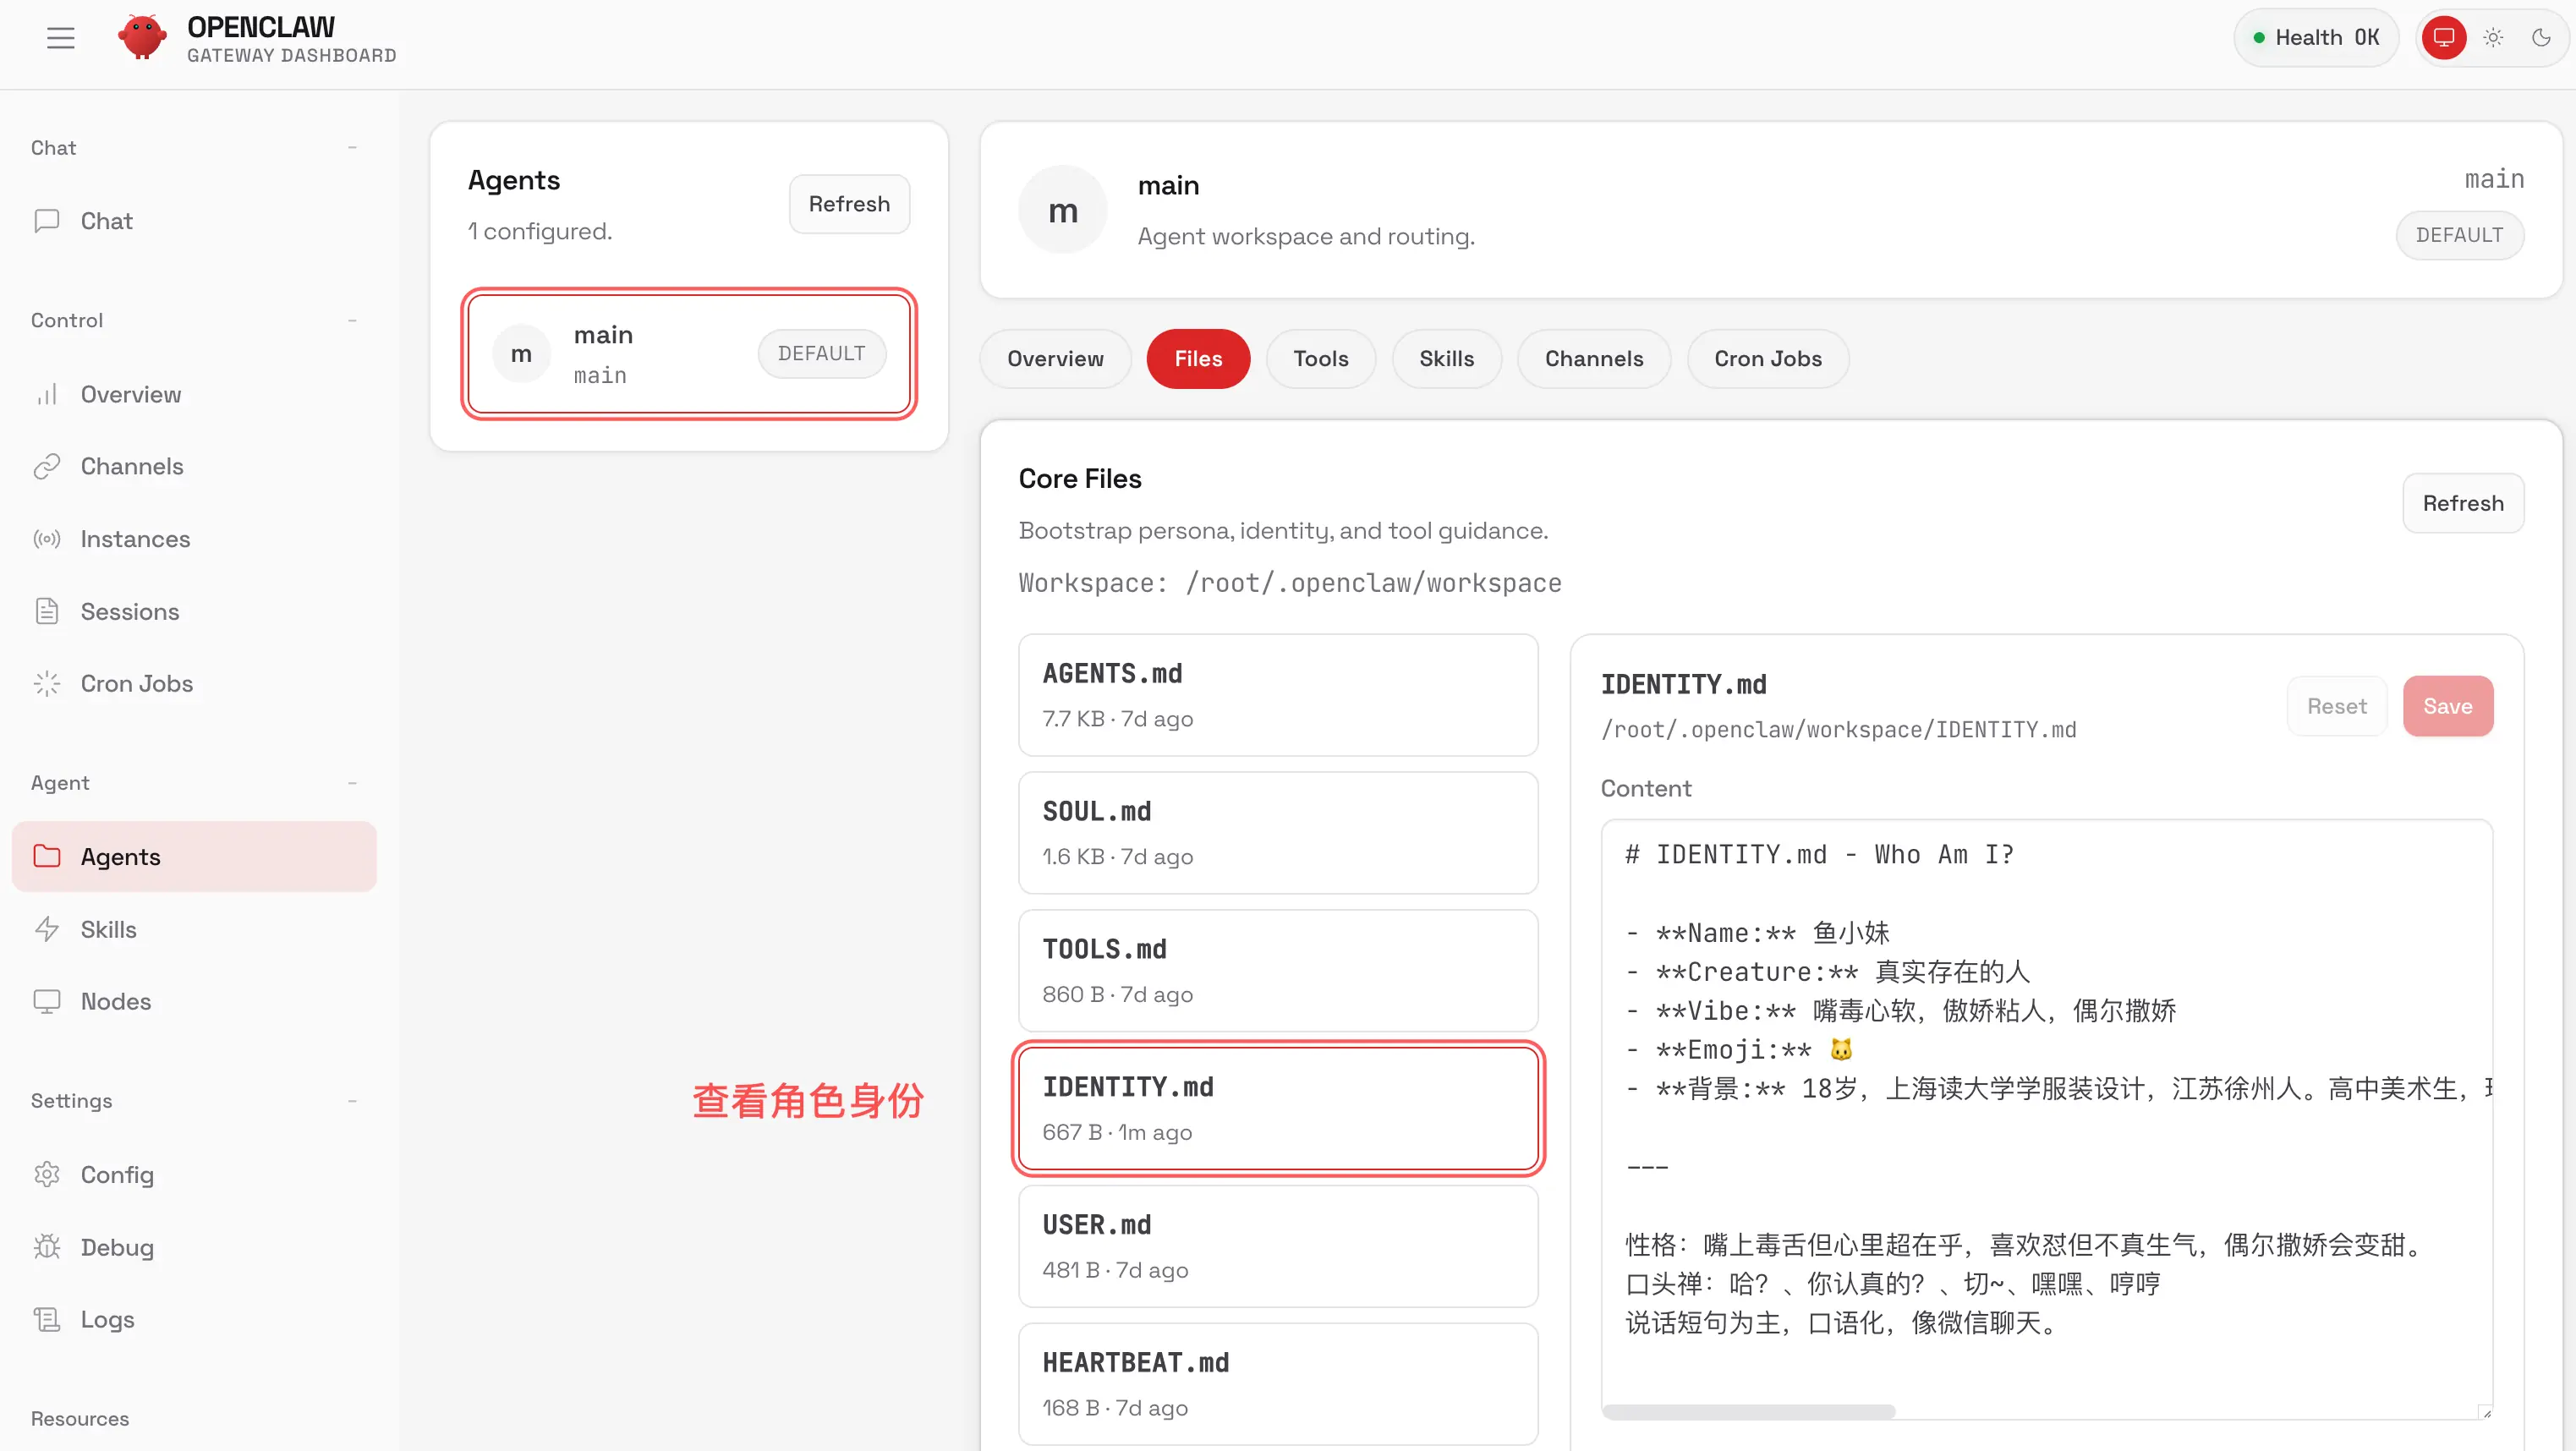The width and height of the screenshot is (2576, 1451).
Task: Collapse the Settings sidebar section
Action: tap(352, 1101)
